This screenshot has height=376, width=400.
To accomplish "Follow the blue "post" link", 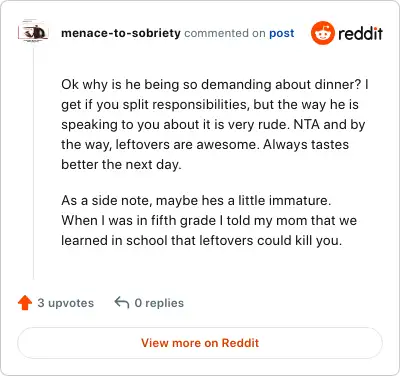I will [x=282, y=33].
